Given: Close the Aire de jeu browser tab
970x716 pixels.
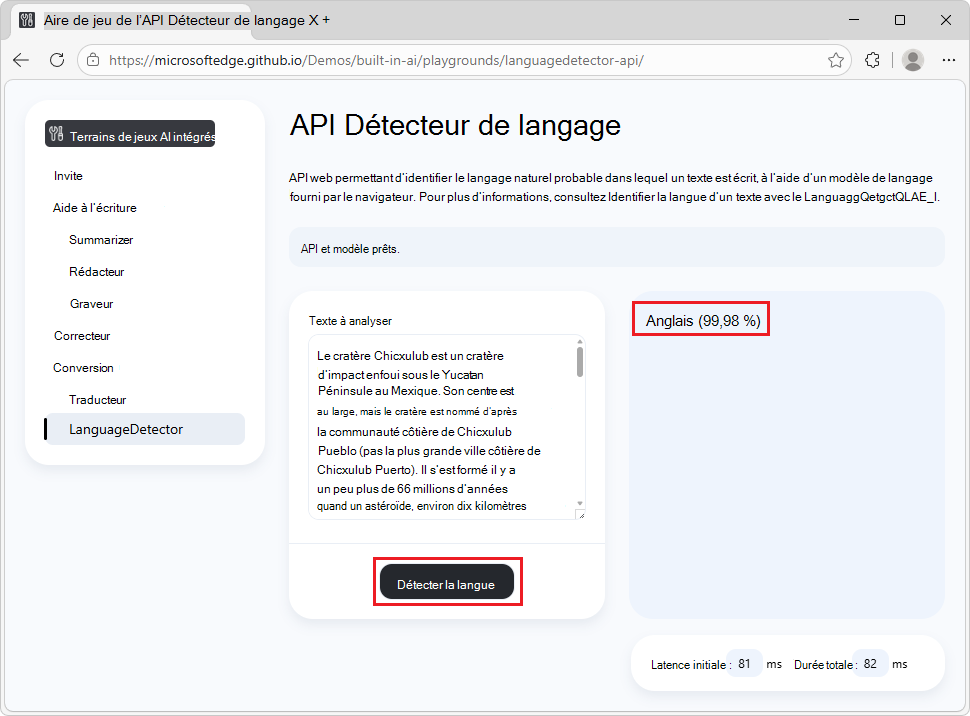Looking at the screenshot, I should coord(314,20).
